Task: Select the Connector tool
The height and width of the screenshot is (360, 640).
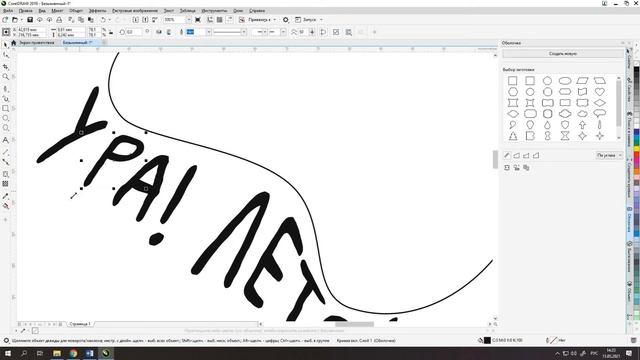Action: (5, 162)
